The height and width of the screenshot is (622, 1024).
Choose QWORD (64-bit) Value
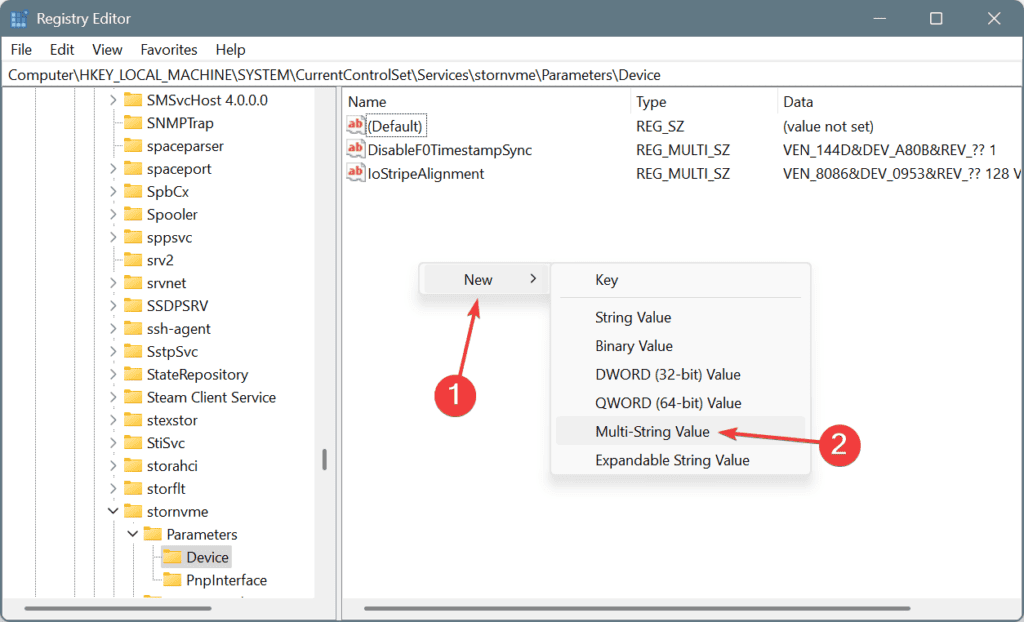point(680,403)
